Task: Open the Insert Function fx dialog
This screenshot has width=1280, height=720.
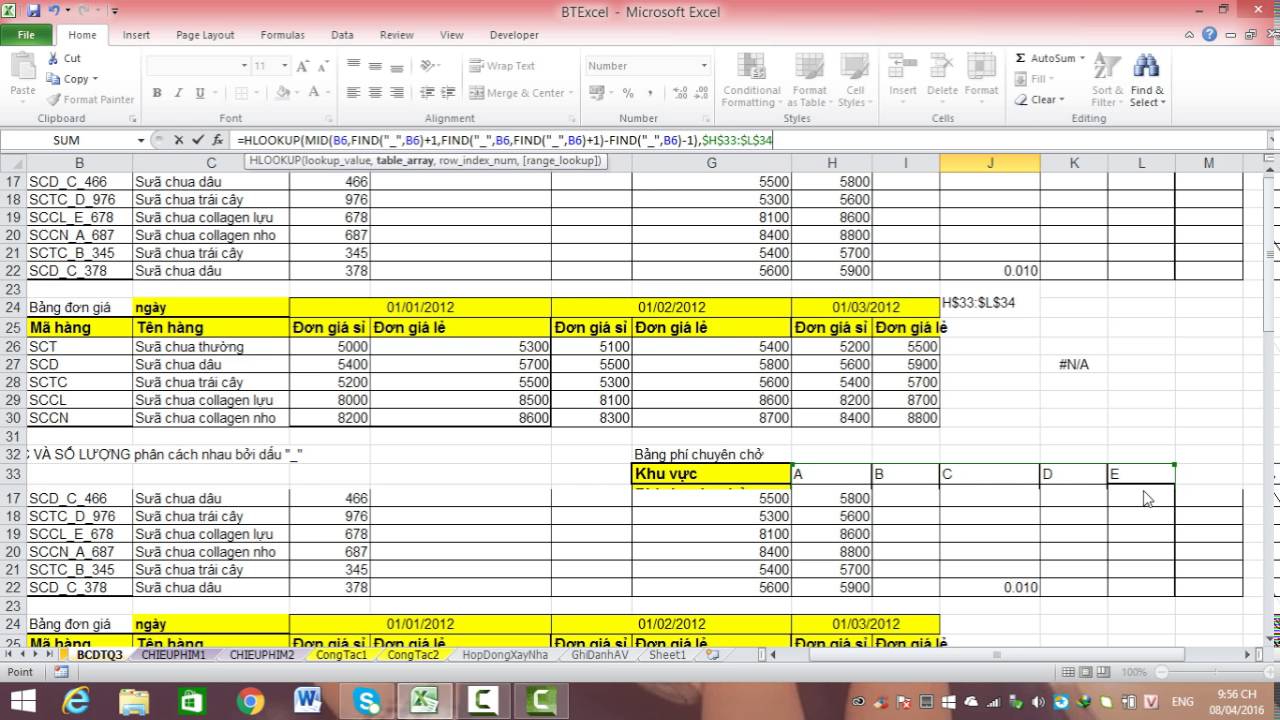Action: [x=217, y=140]
